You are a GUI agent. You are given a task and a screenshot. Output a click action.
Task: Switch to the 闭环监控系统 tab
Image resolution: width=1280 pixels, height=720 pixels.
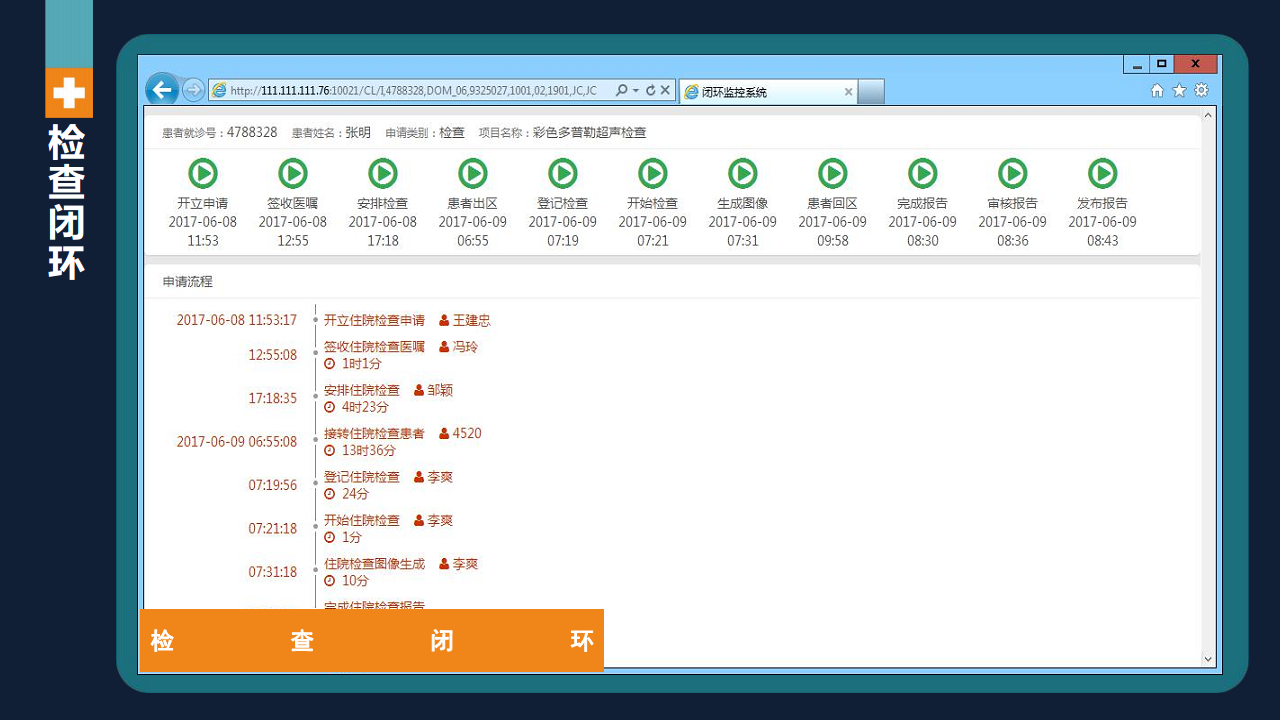point(760,92)
